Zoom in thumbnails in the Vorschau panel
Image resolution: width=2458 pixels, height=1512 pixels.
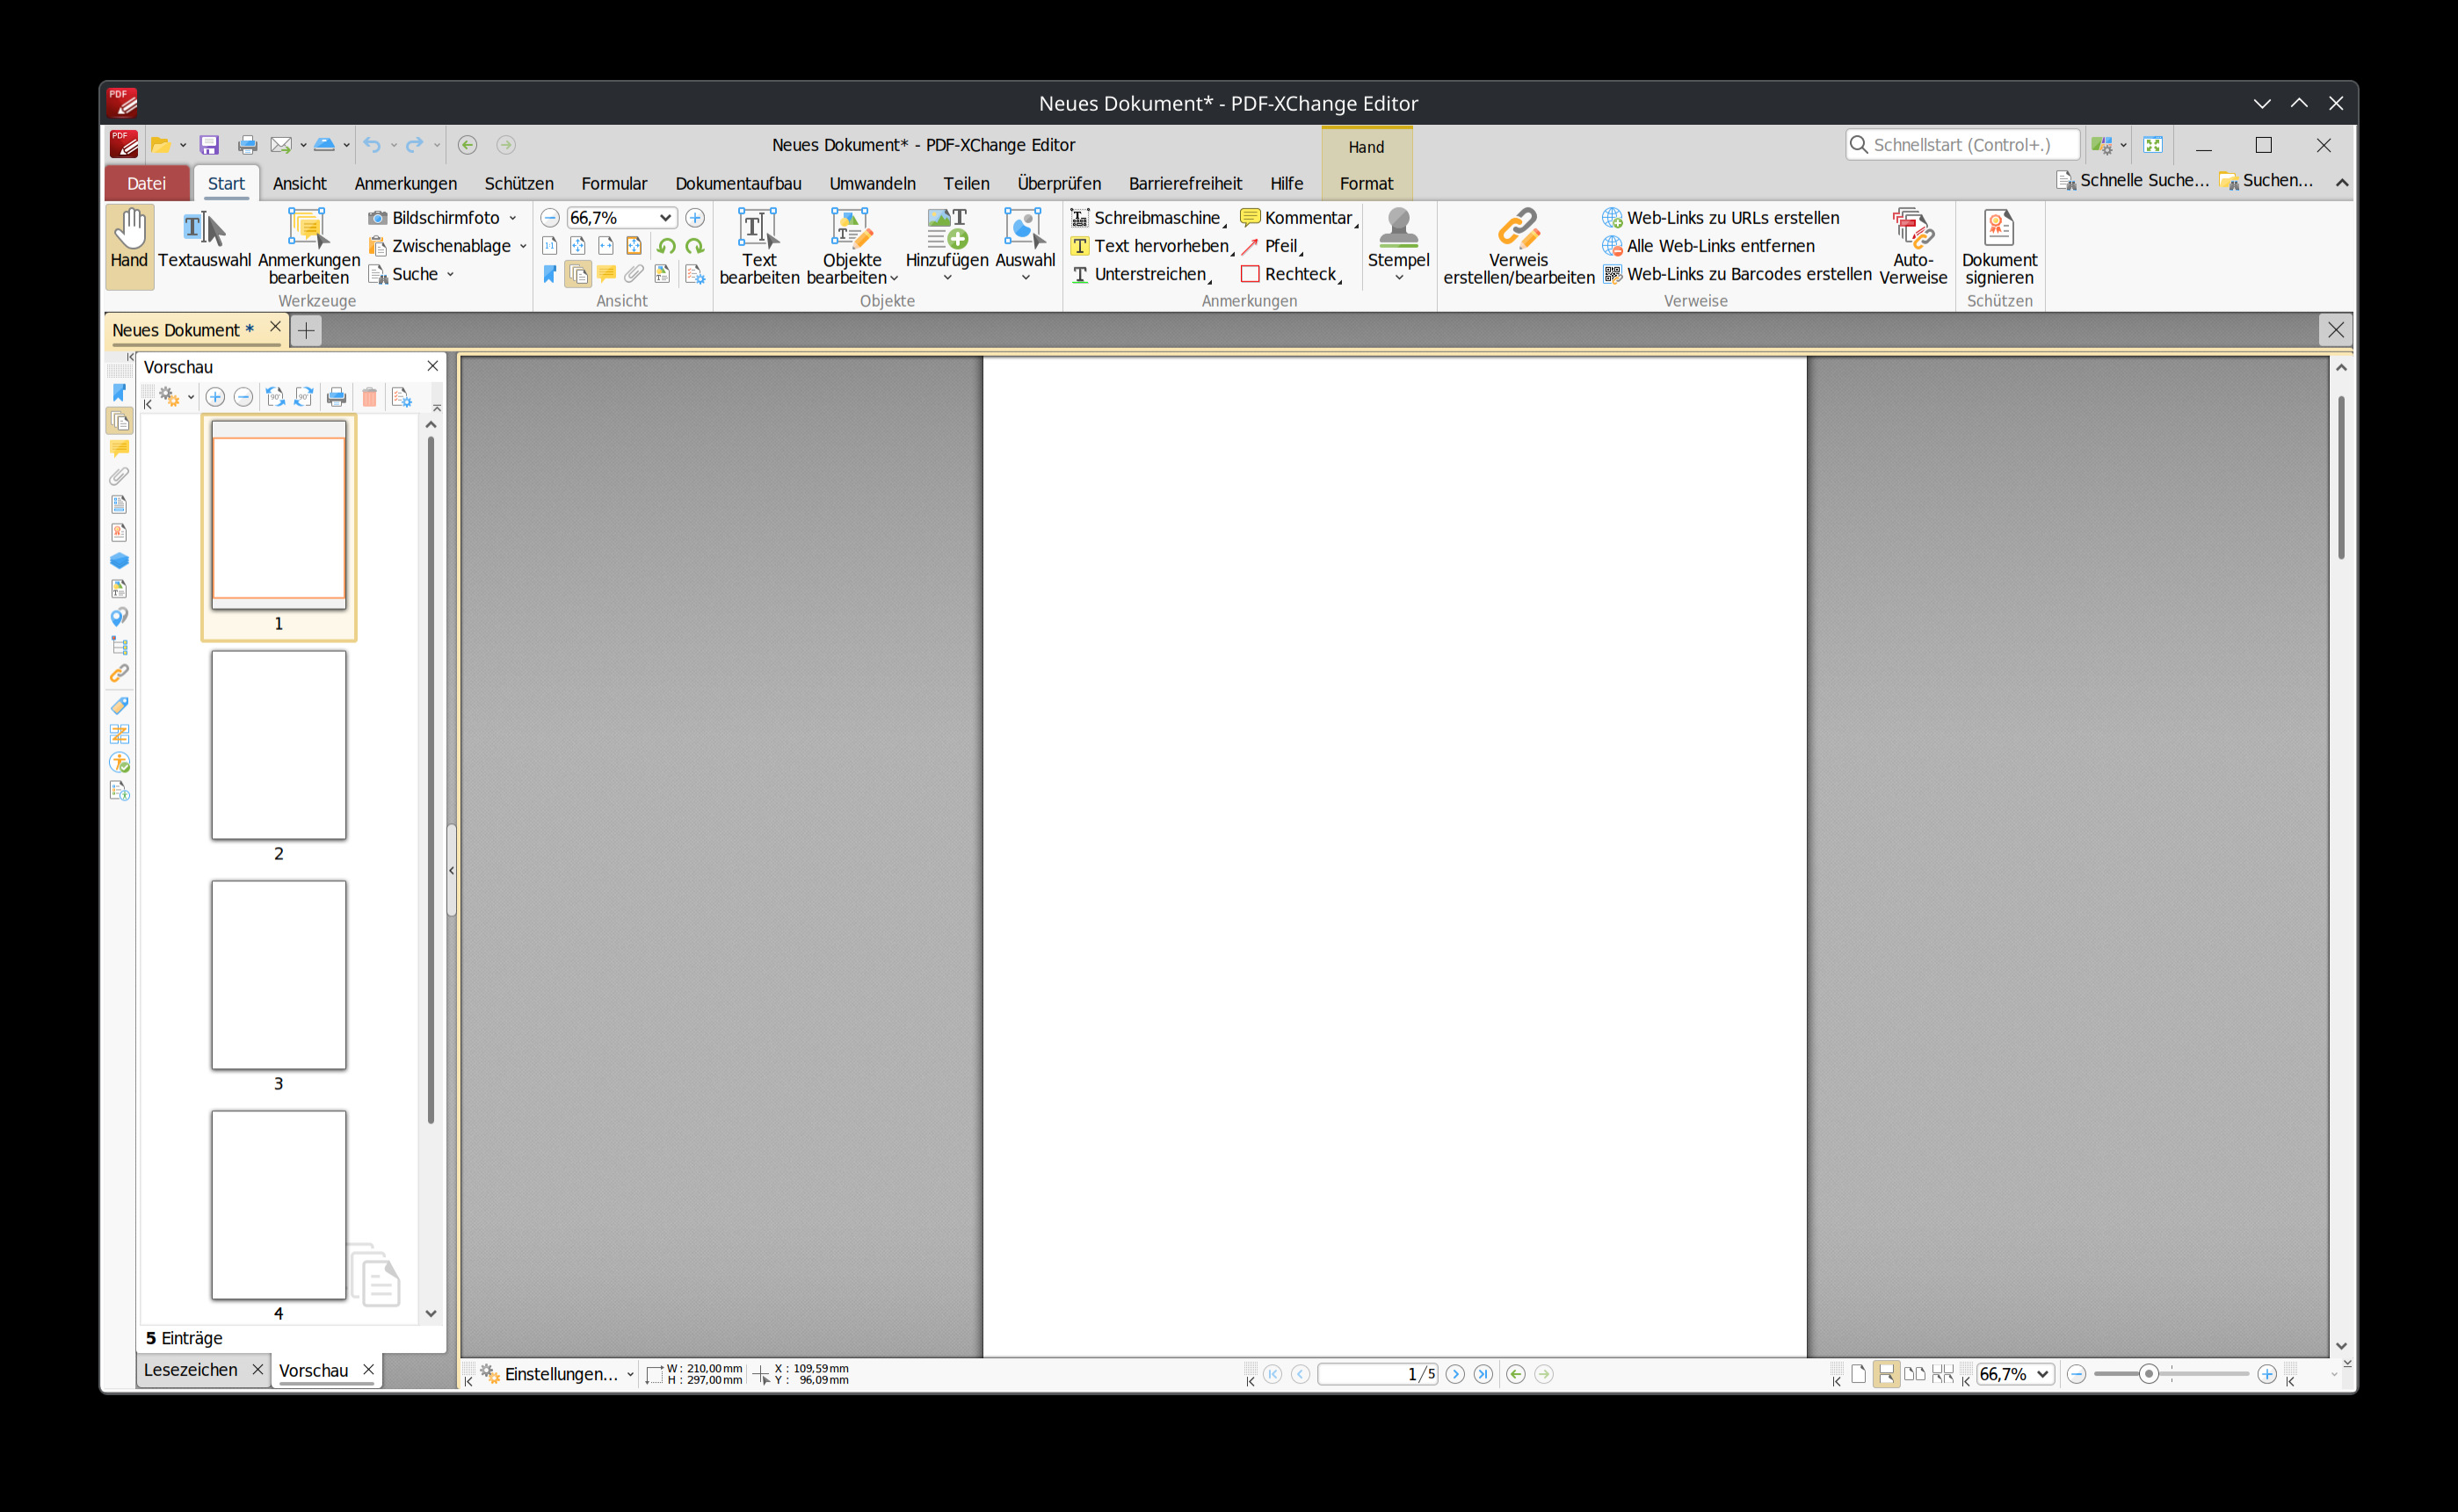(215, 397)
